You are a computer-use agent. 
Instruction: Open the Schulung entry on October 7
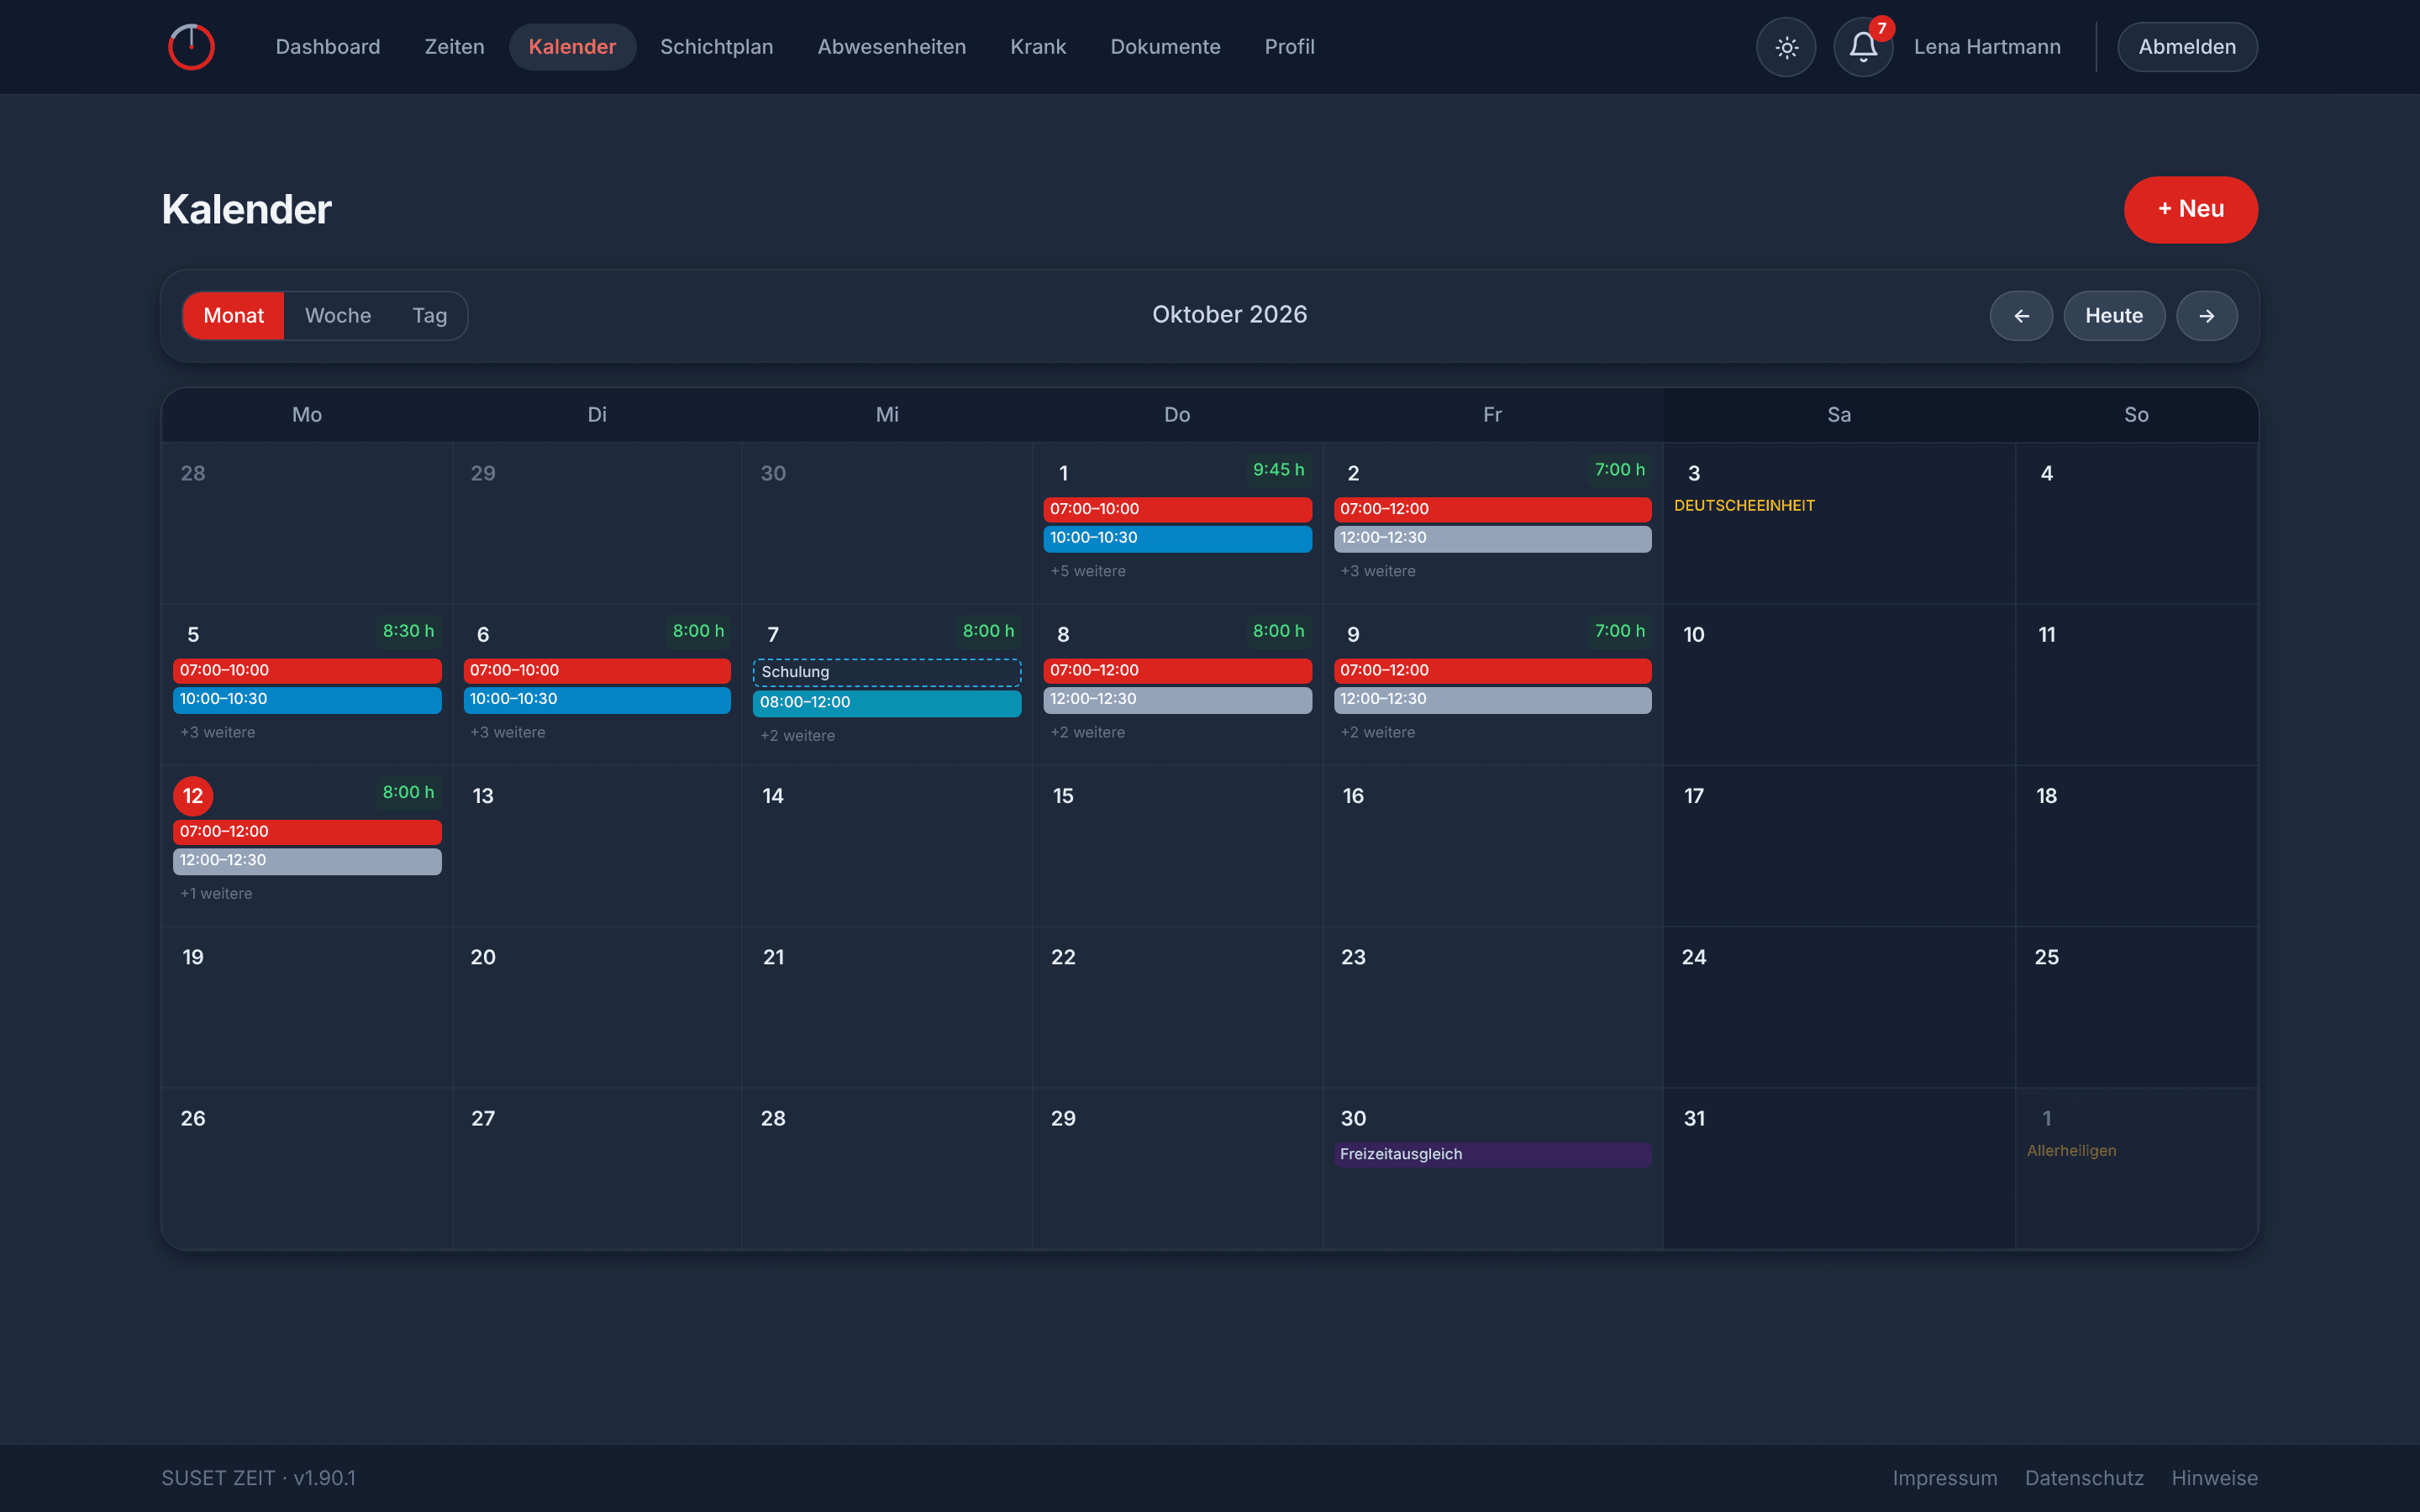click(x=887, y=672)
